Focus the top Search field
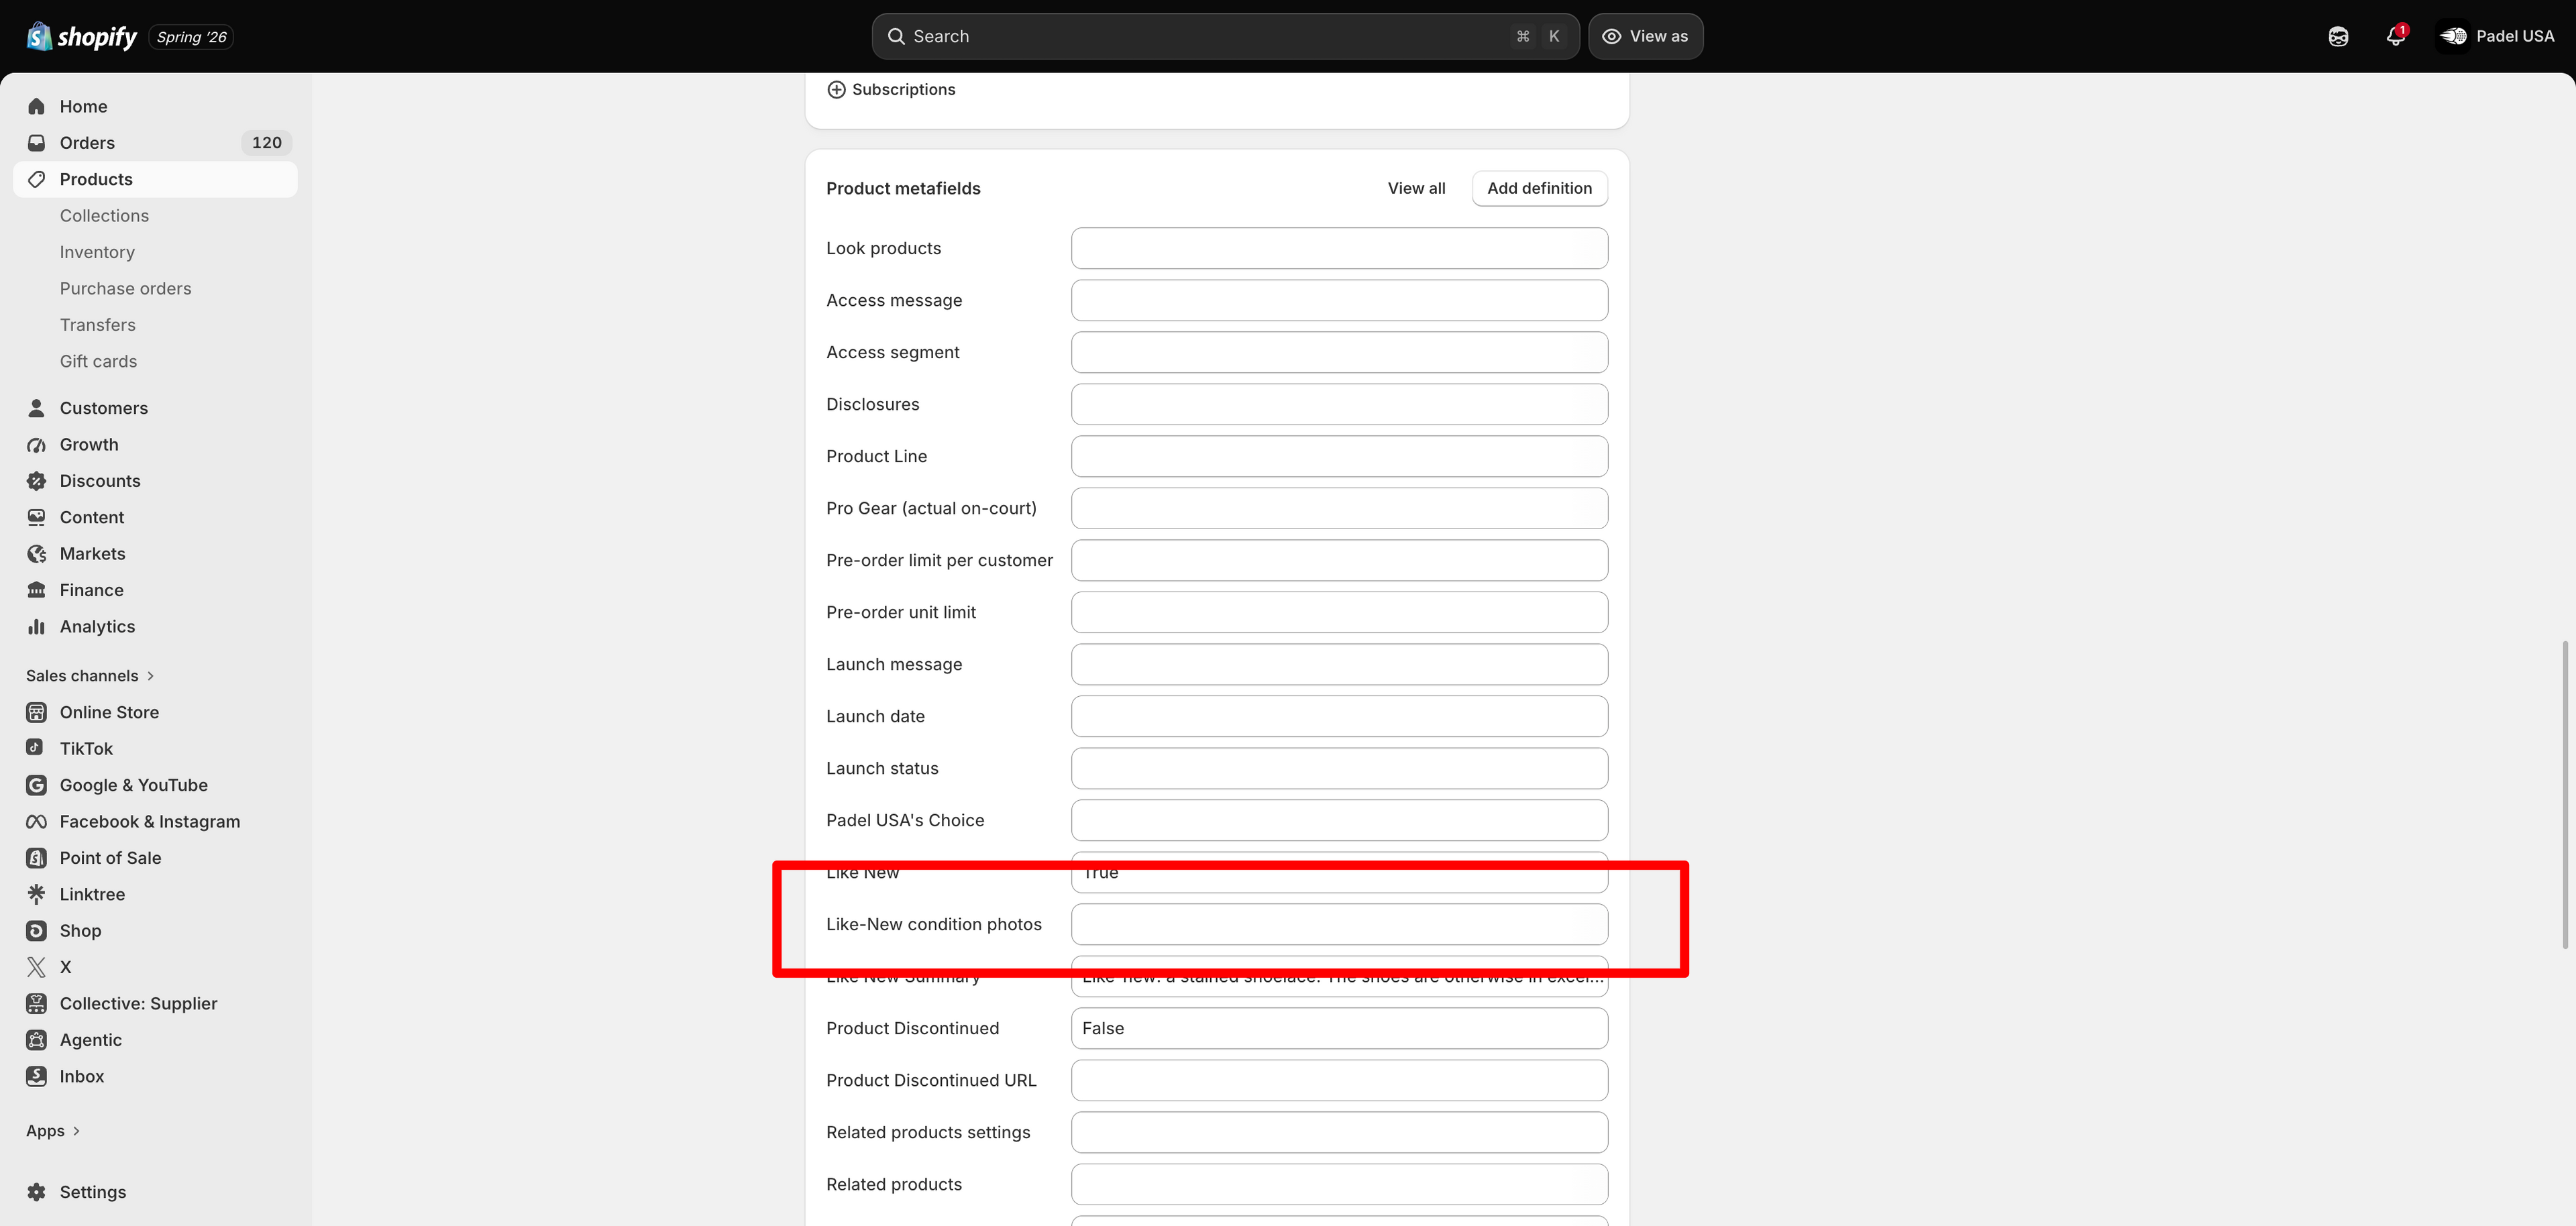2576x1226 pixels. pyautogui.click(x=1225, y=36)
